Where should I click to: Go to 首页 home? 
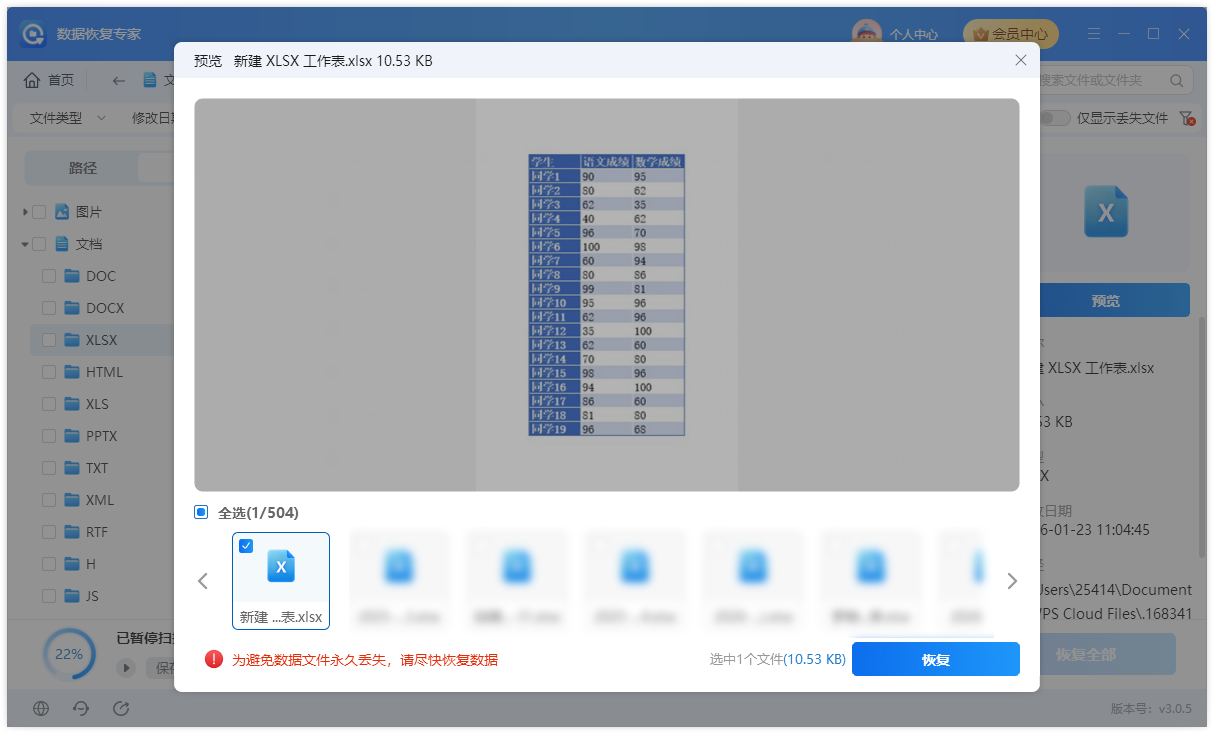click(x=49, y=80)
